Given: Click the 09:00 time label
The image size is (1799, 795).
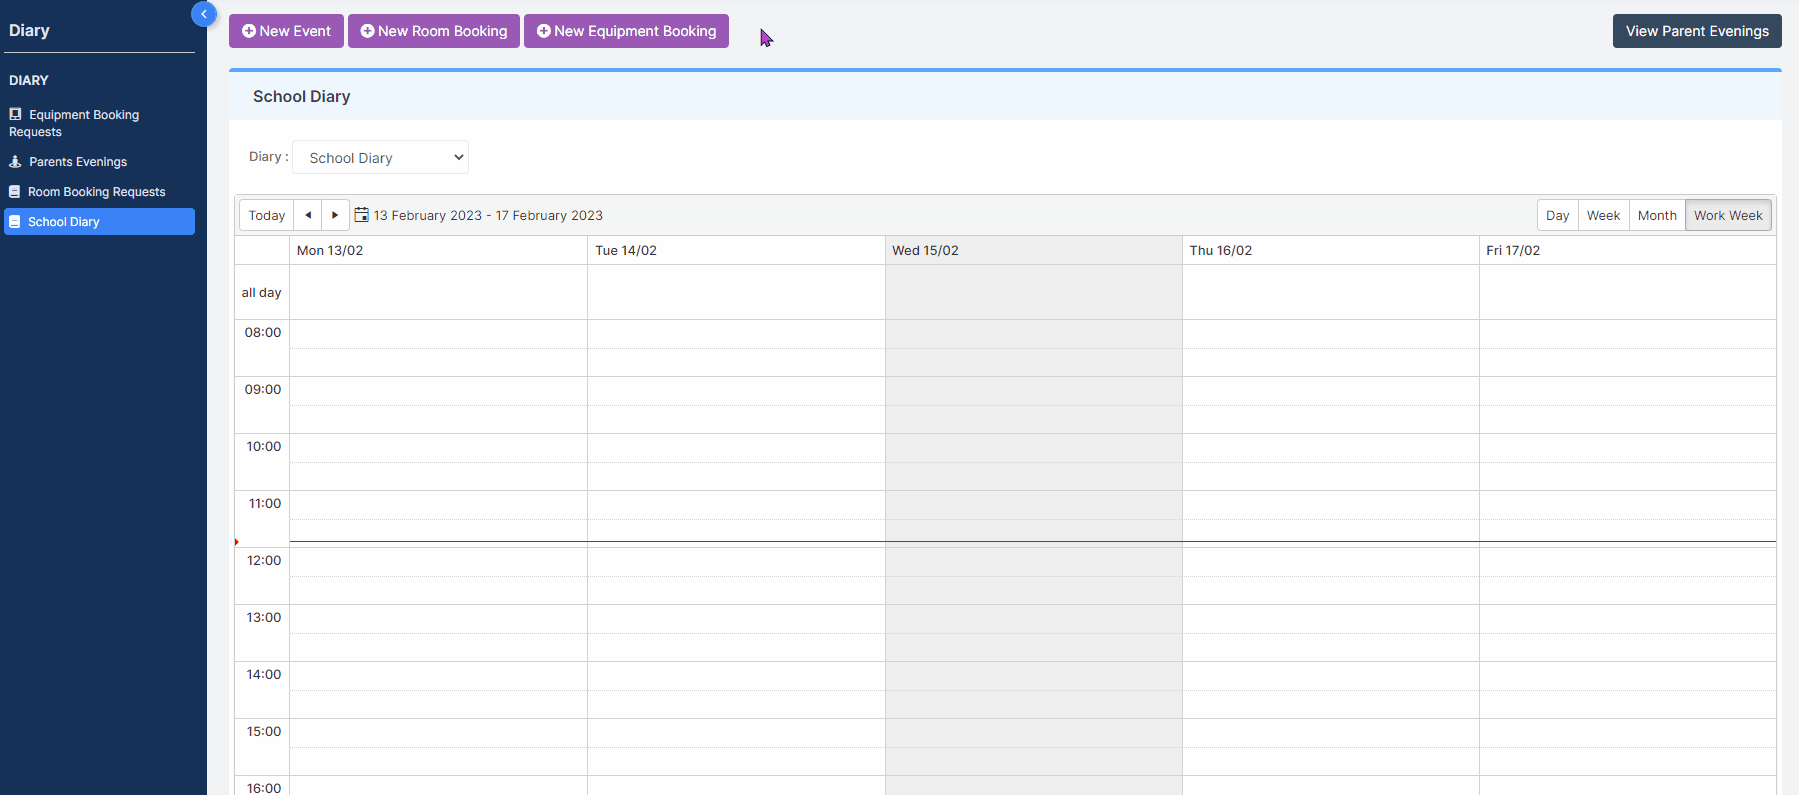Looking at the screenshot, I should click(263, 389).
